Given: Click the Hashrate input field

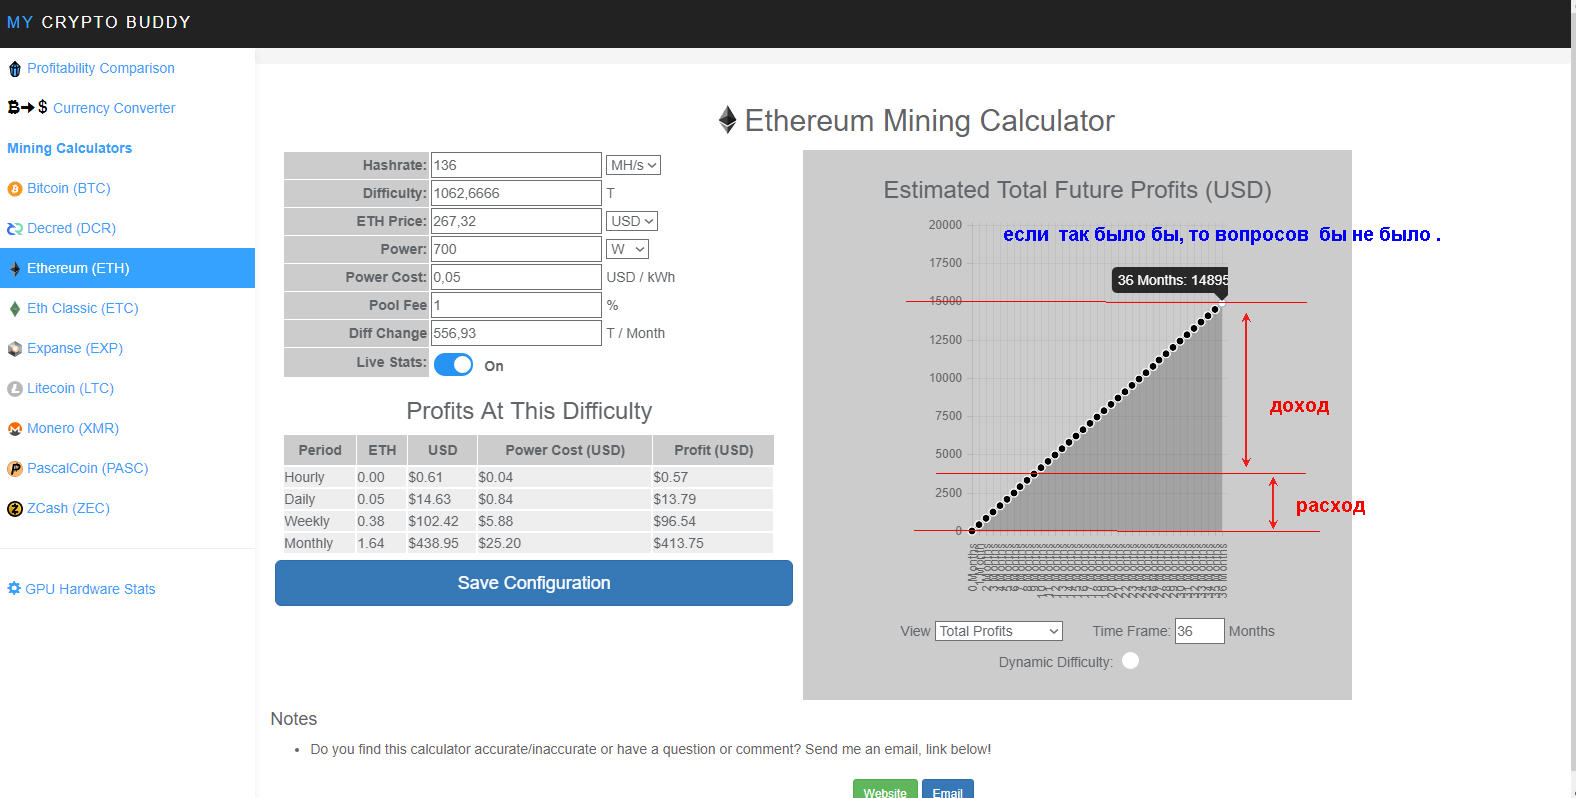Looking at the screenshot, I should point(516,165).
